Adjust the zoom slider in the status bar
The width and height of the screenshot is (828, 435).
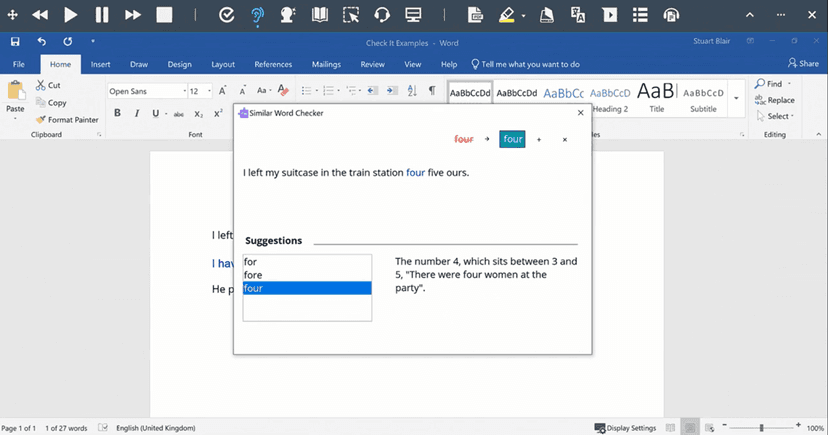(x=761, y=428)
